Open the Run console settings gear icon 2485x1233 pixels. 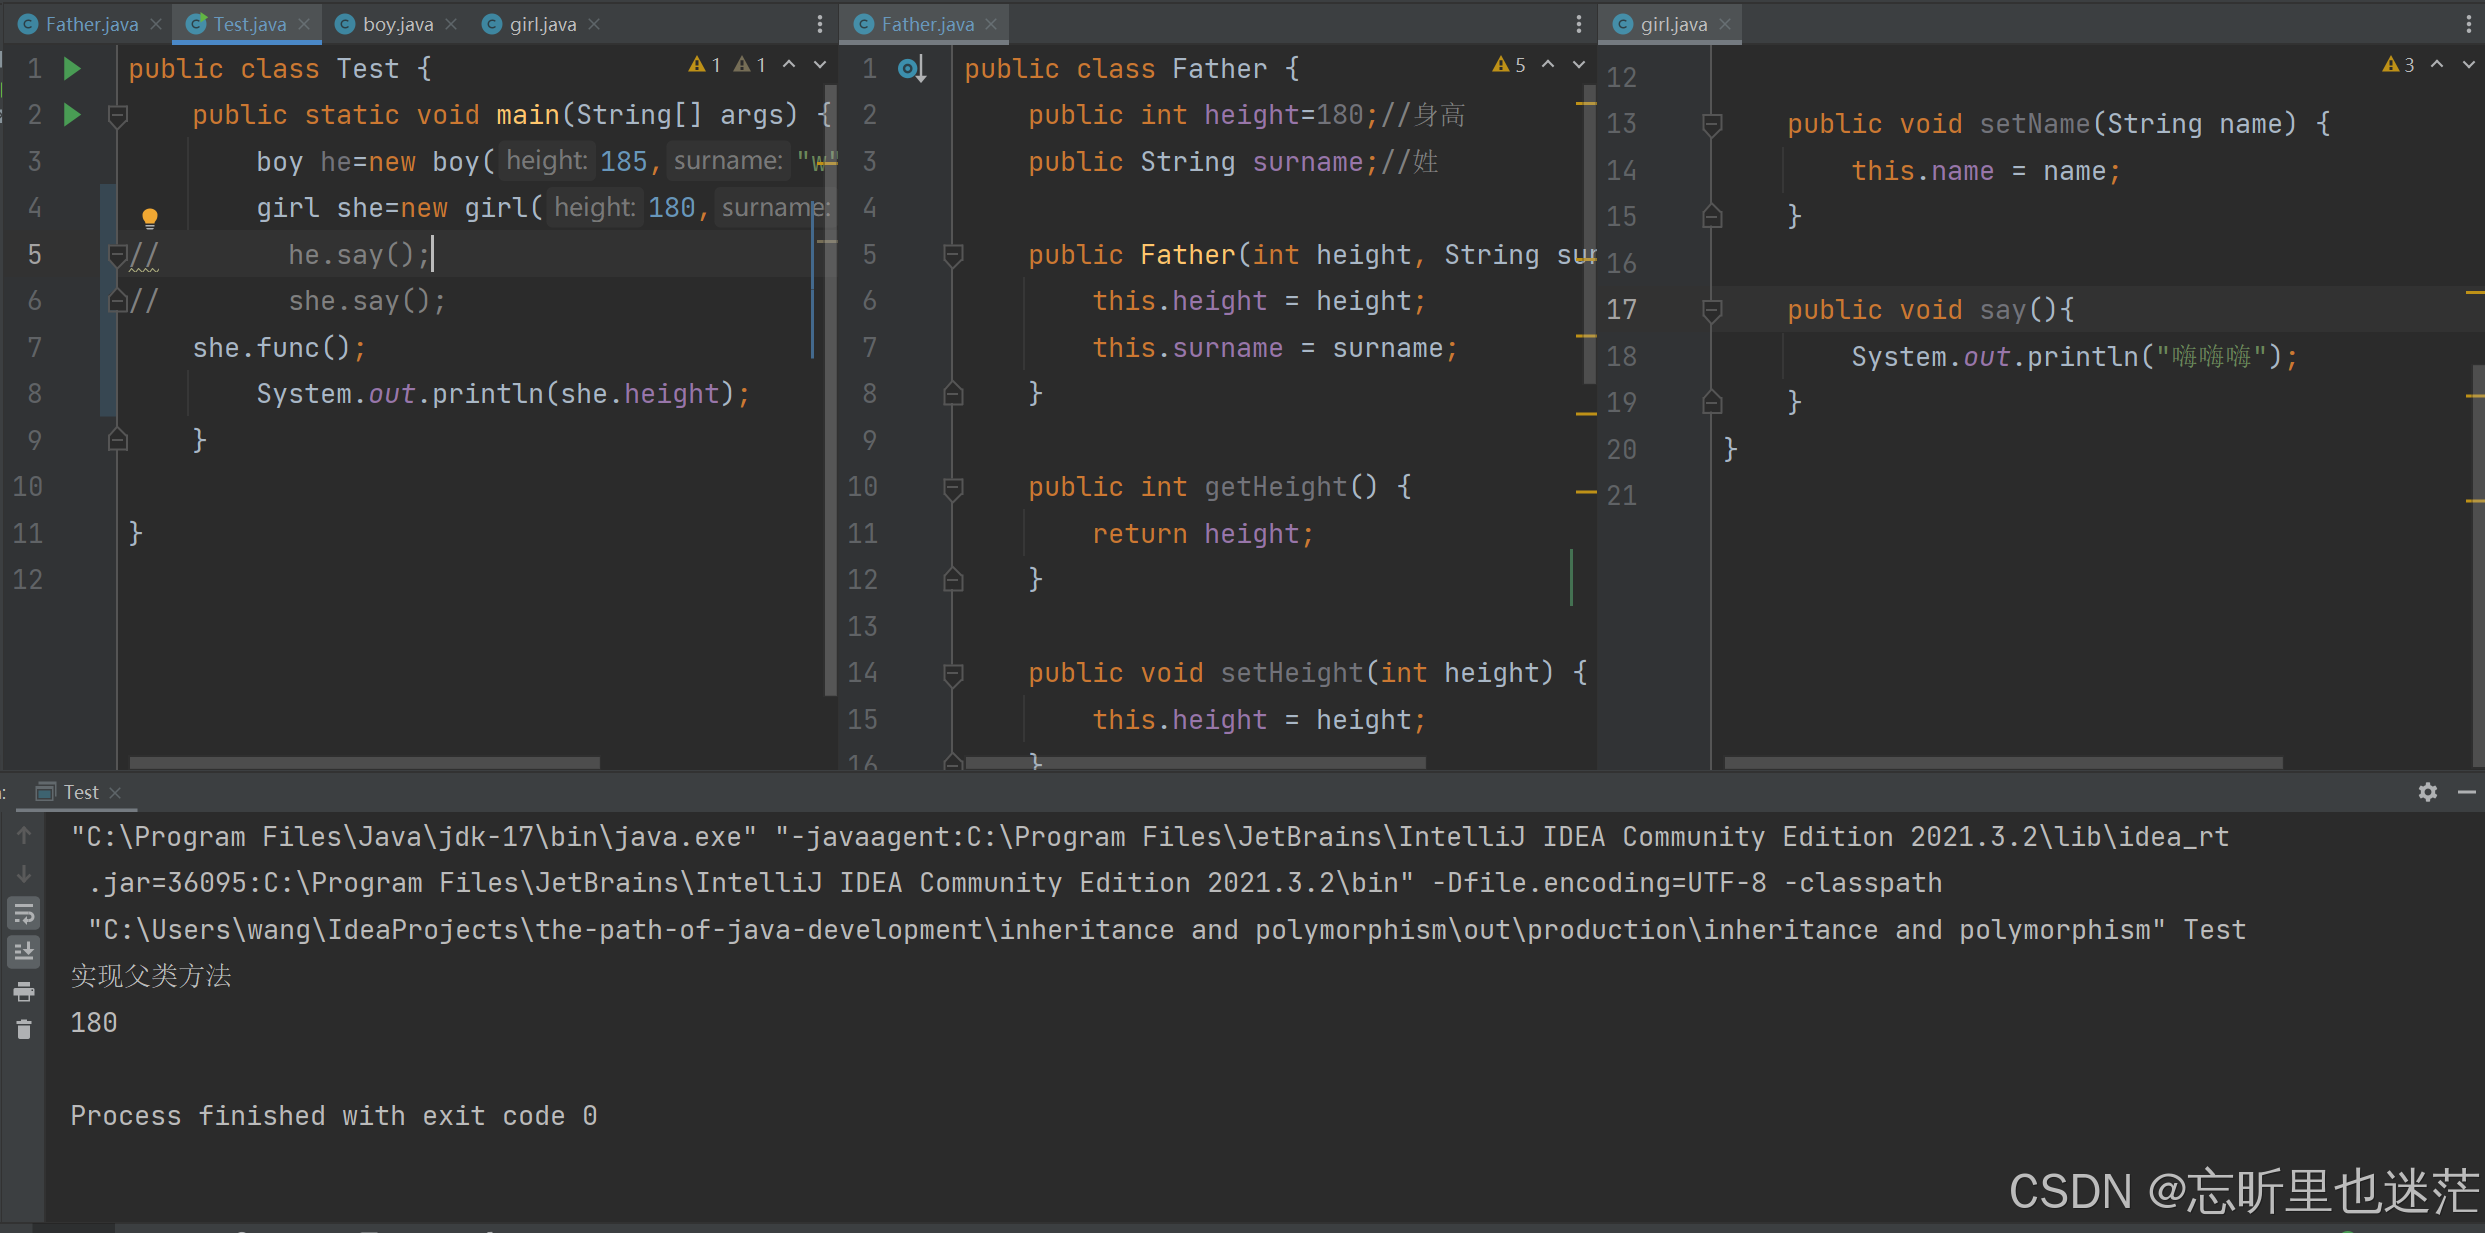click(x=2428, y=792)
